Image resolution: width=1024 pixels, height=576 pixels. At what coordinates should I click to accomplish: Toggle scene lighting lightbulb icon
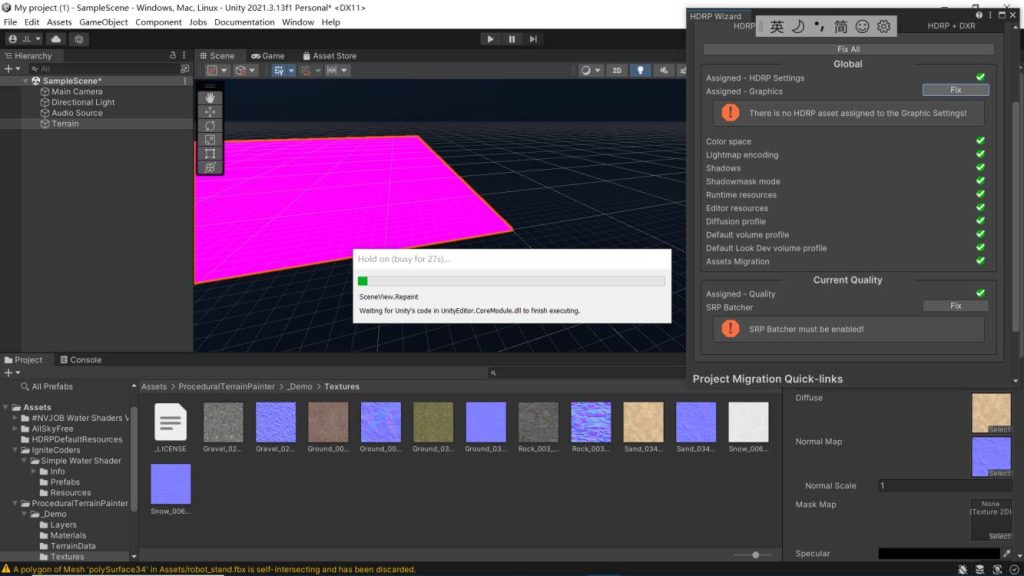click(640, 71)
